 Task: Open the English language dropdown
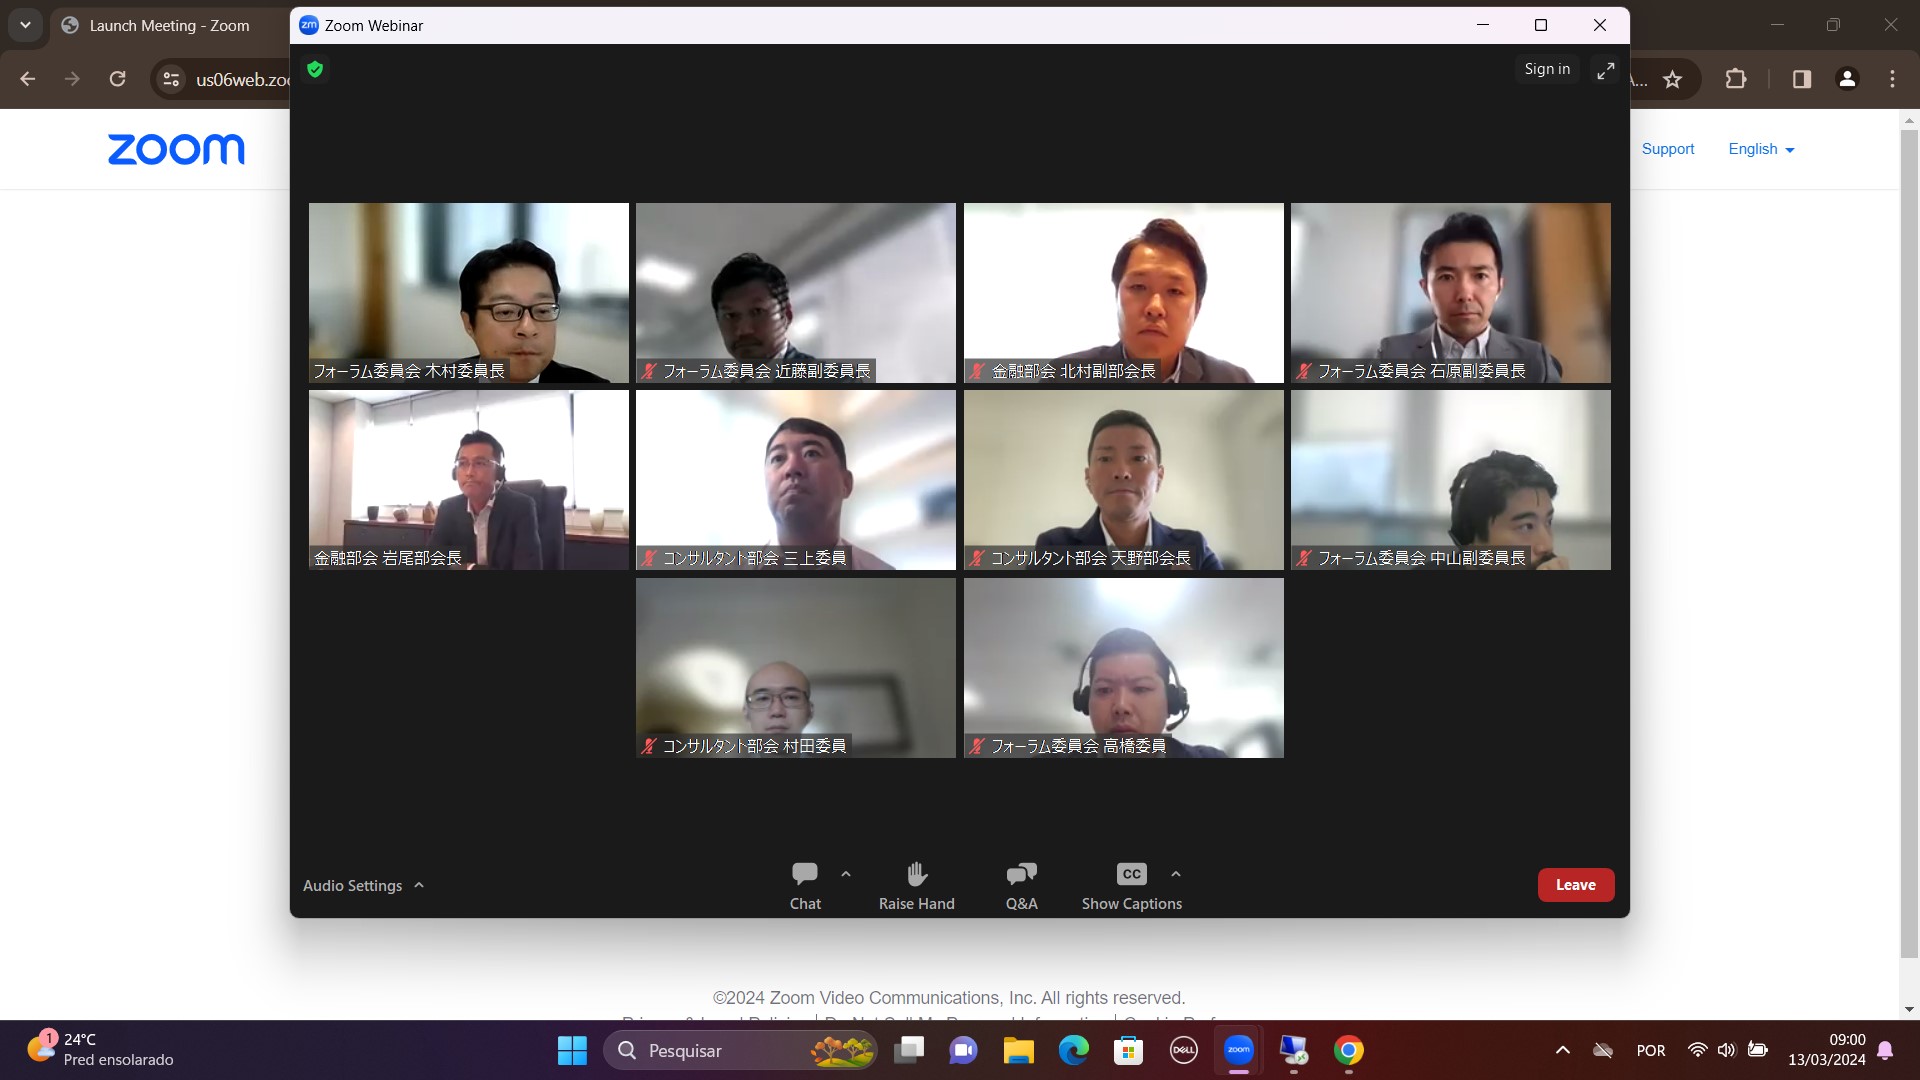[x=1761, y=149]
